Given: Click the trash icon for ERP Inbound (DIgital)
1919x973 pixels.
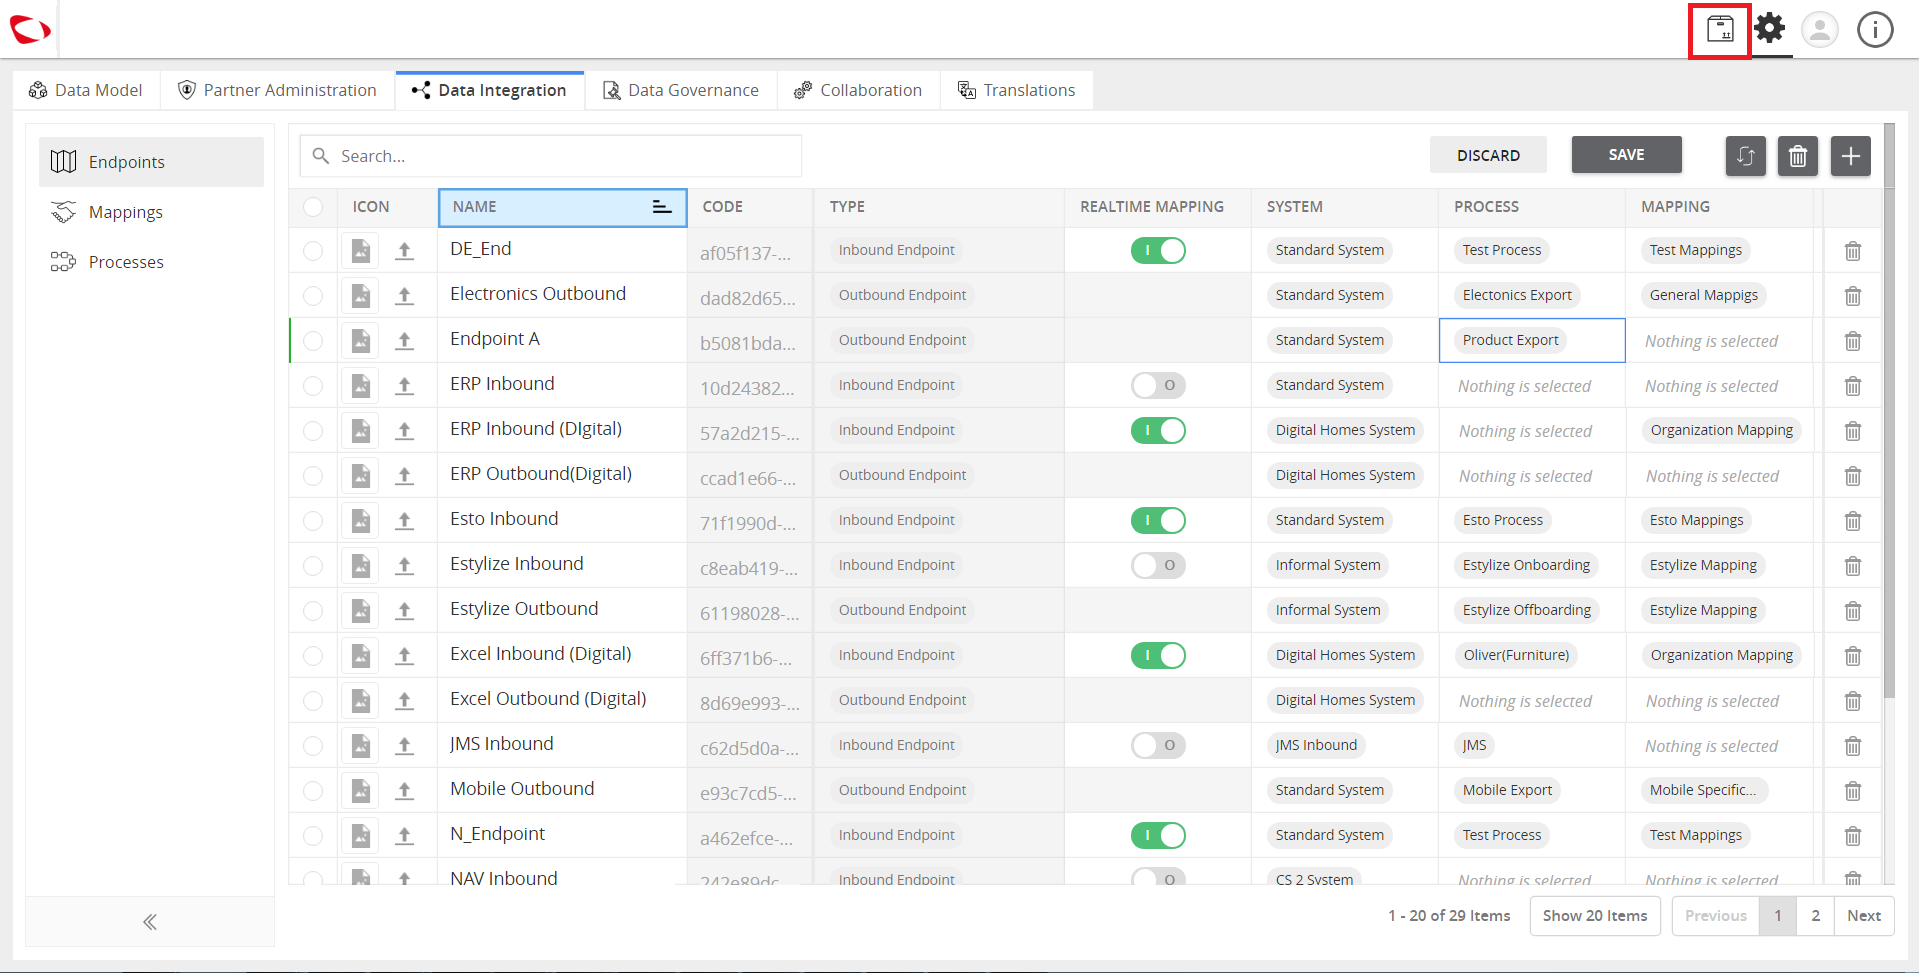Looking at the screenshot, I should [1852, 431].
